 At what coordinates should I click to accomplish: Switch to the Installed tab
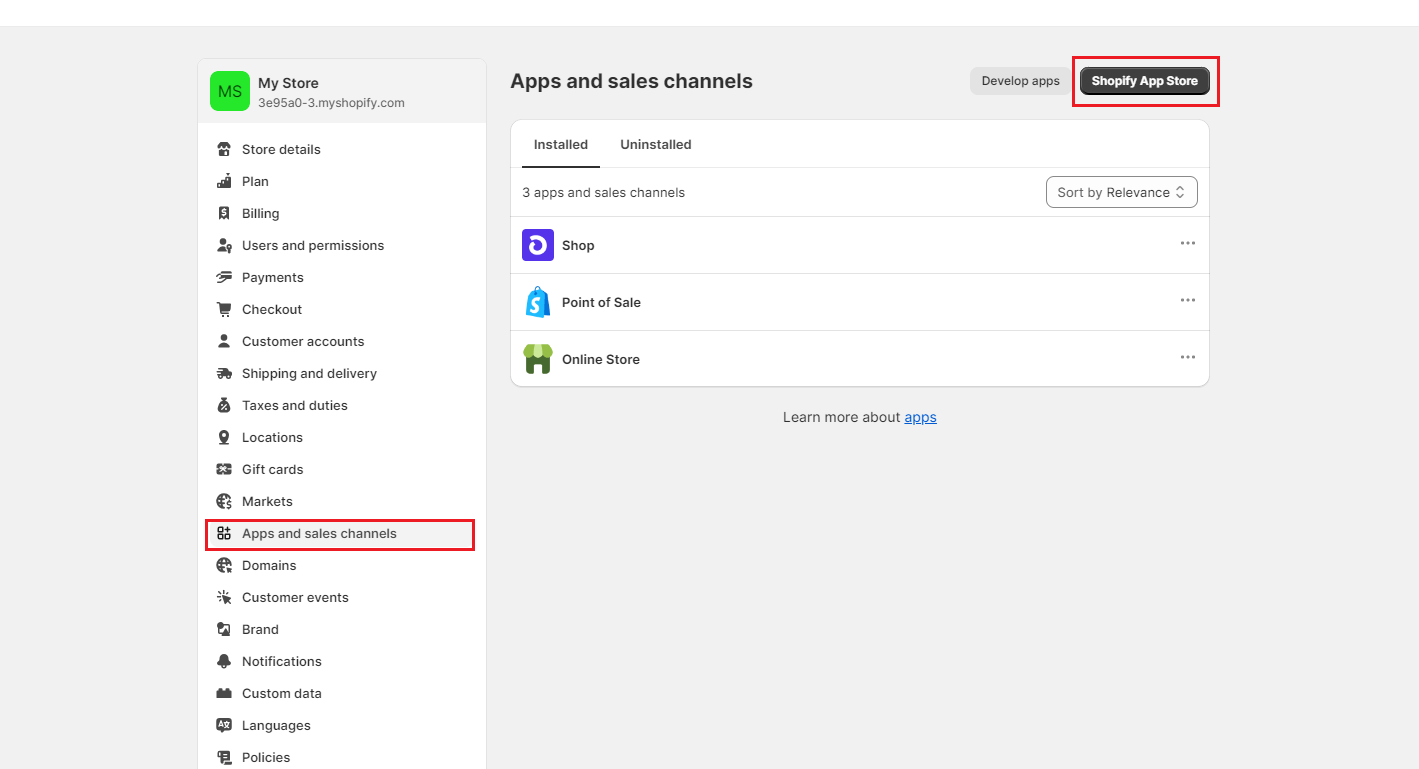pos(561,144)
